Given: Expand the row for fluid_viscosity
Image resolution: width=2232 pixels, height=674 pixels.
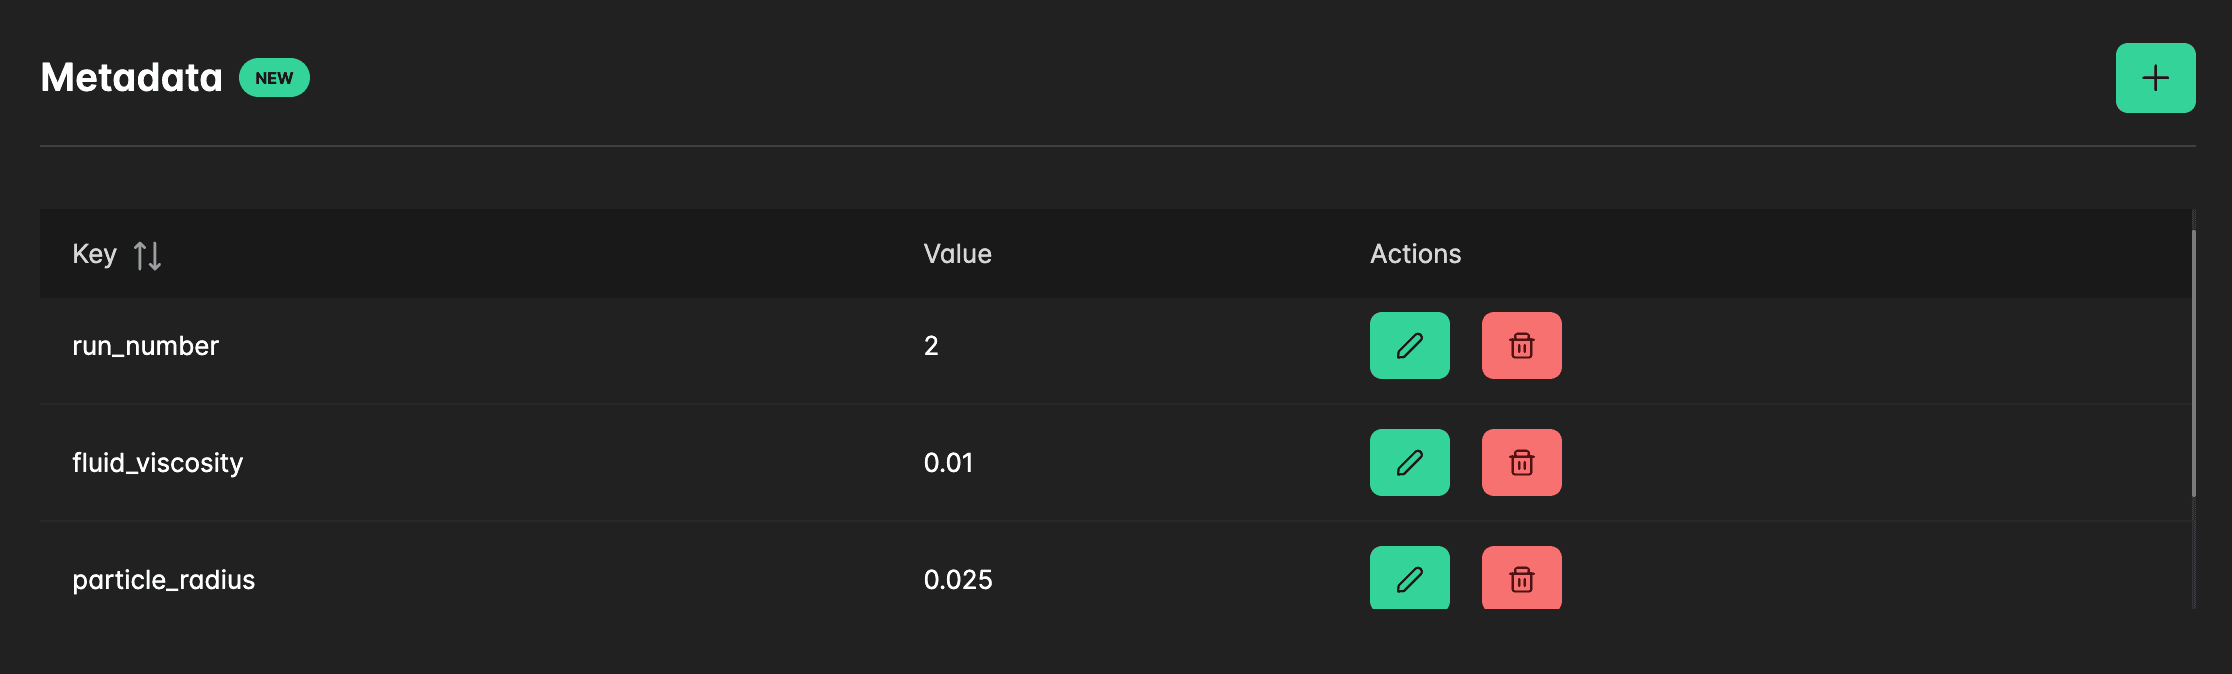Looking at the screenshot, I should [159, 462].
